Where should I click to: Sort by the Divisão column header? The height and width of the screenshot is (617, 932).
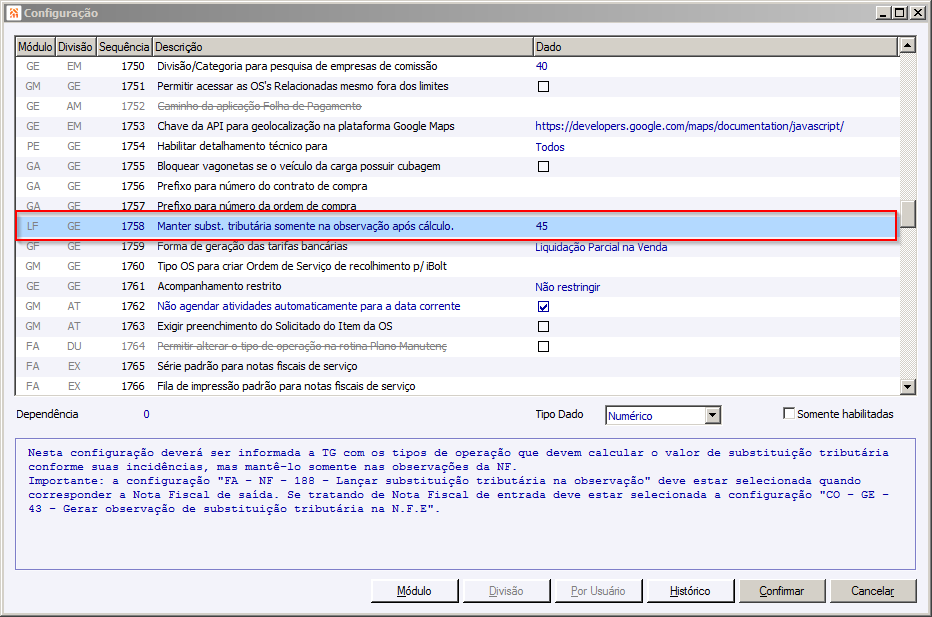click(x=75, y=46)
